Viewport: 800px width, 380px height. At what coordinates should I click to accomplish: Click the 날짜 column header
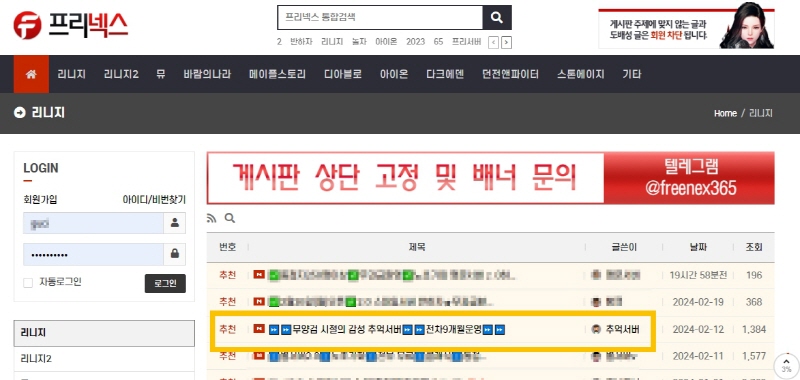(x=697, y=247)
